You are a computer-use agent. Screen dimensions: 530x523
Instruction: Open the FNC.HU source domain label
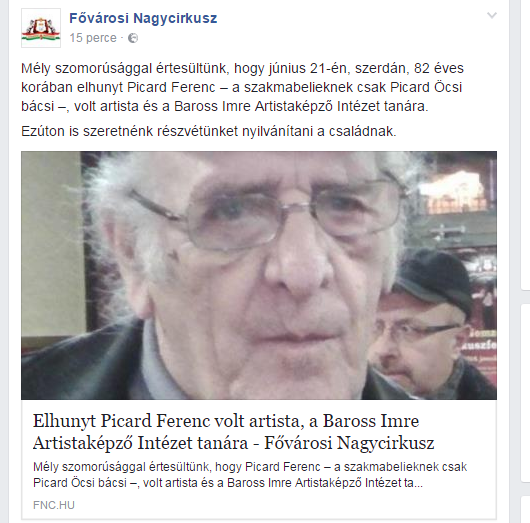point(54,505)
